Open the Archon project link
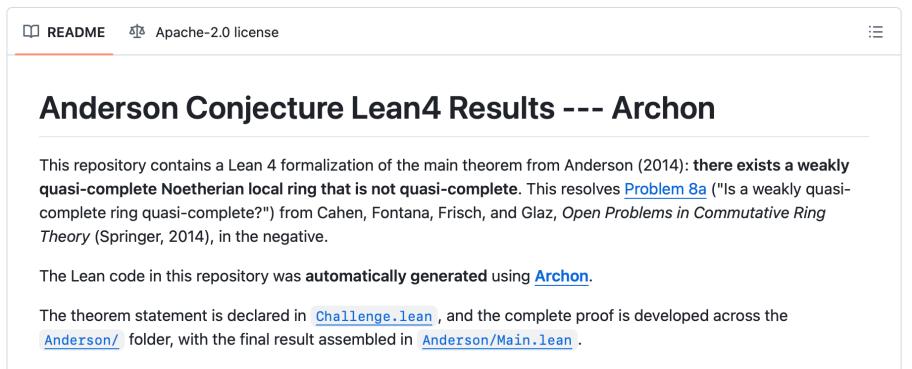 pyautogui.click(x=561, y=275)
